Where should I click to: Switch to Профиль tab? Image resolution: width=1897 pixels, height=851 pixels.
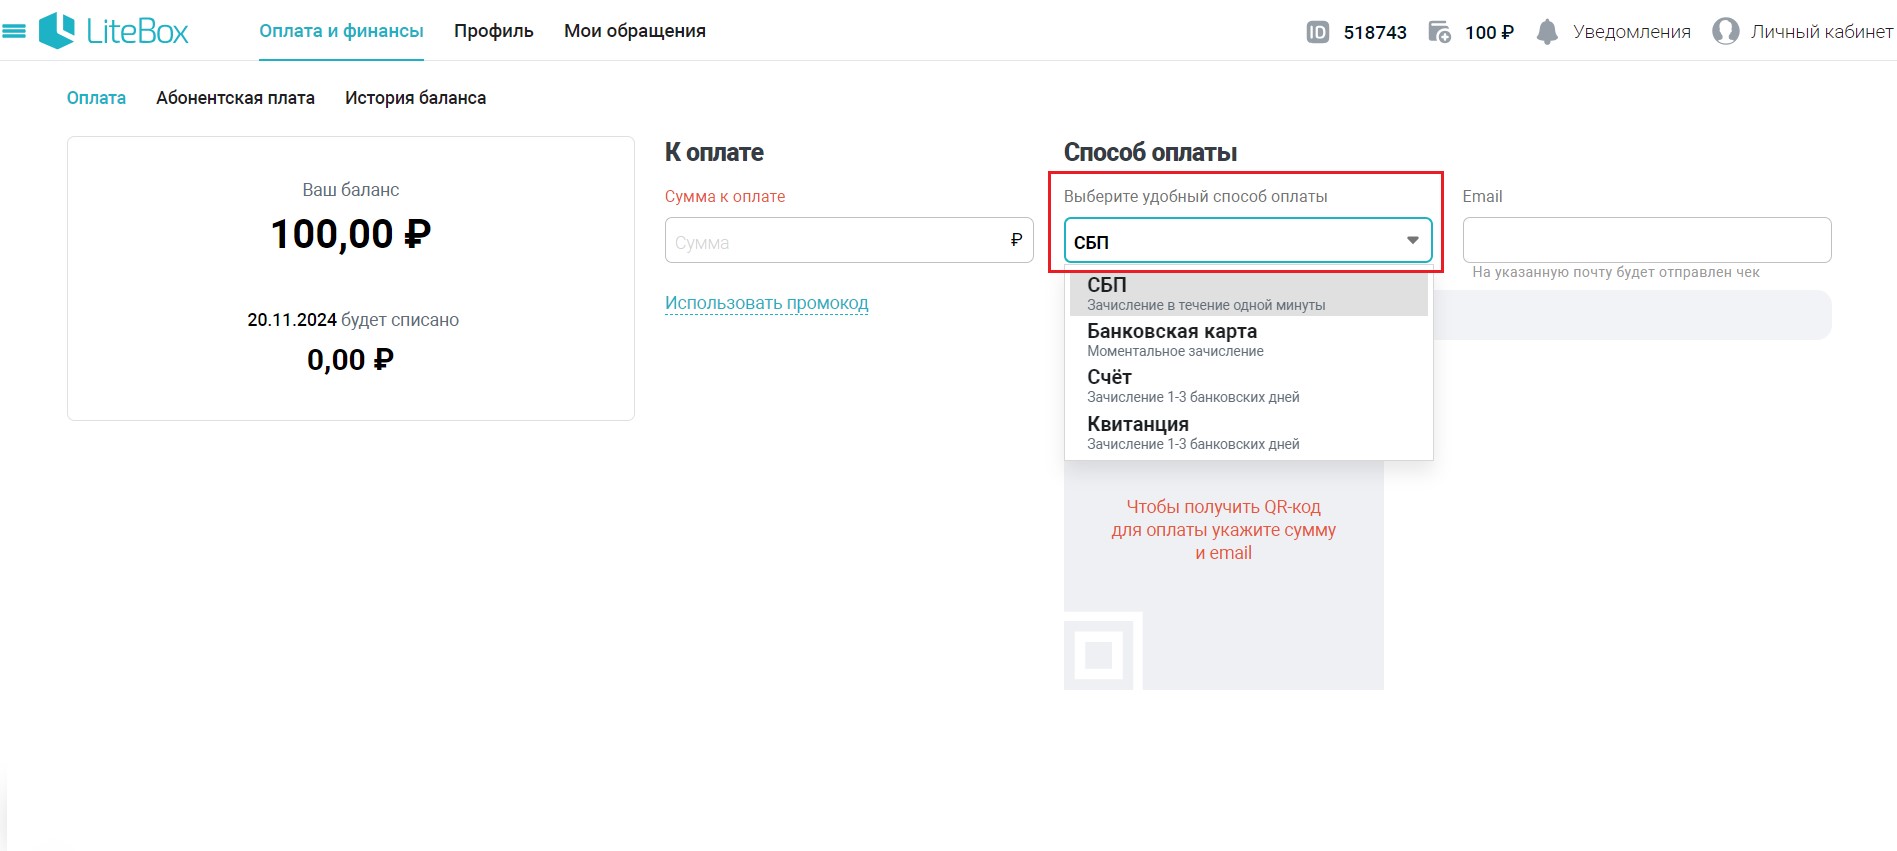coord(494,31)
